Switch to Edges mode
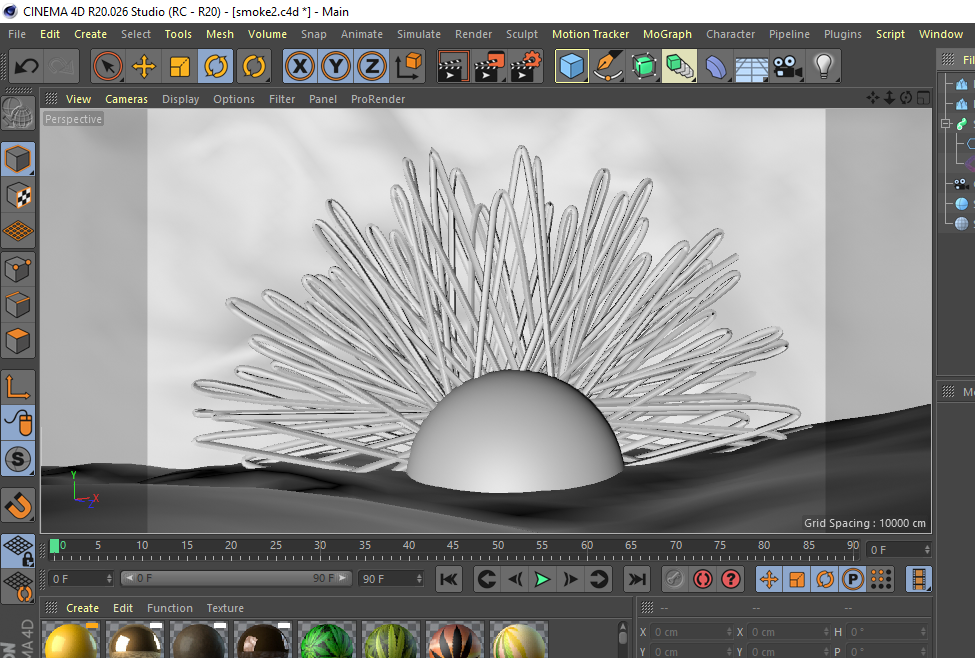This screenshot has width=975, height=658. pyautogui.click(x=18, y=305)
